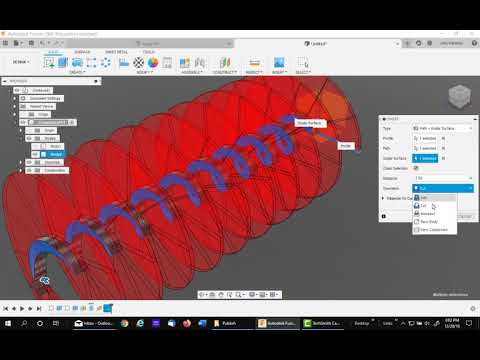Click the taskbar search icon
The height and width of the screenshot is (360, 480).
(24, 323)
